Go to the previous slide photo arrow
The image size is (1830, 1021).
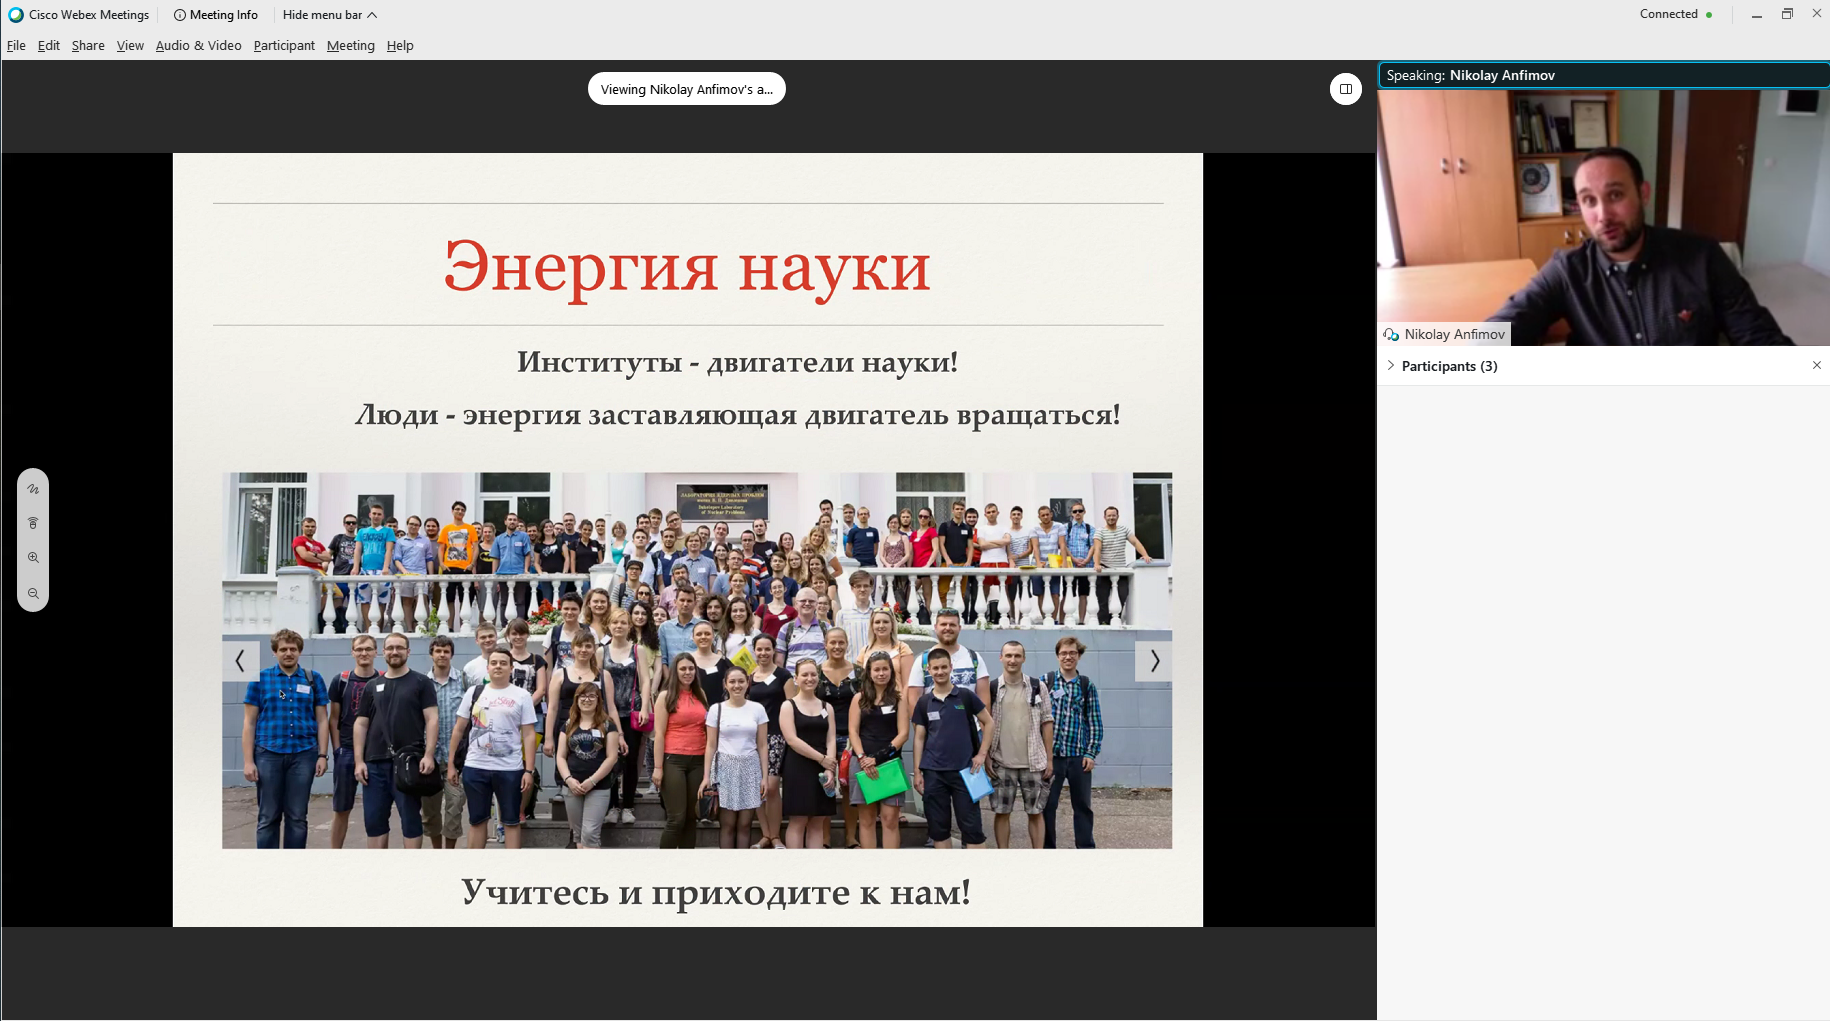click(240, 661)
